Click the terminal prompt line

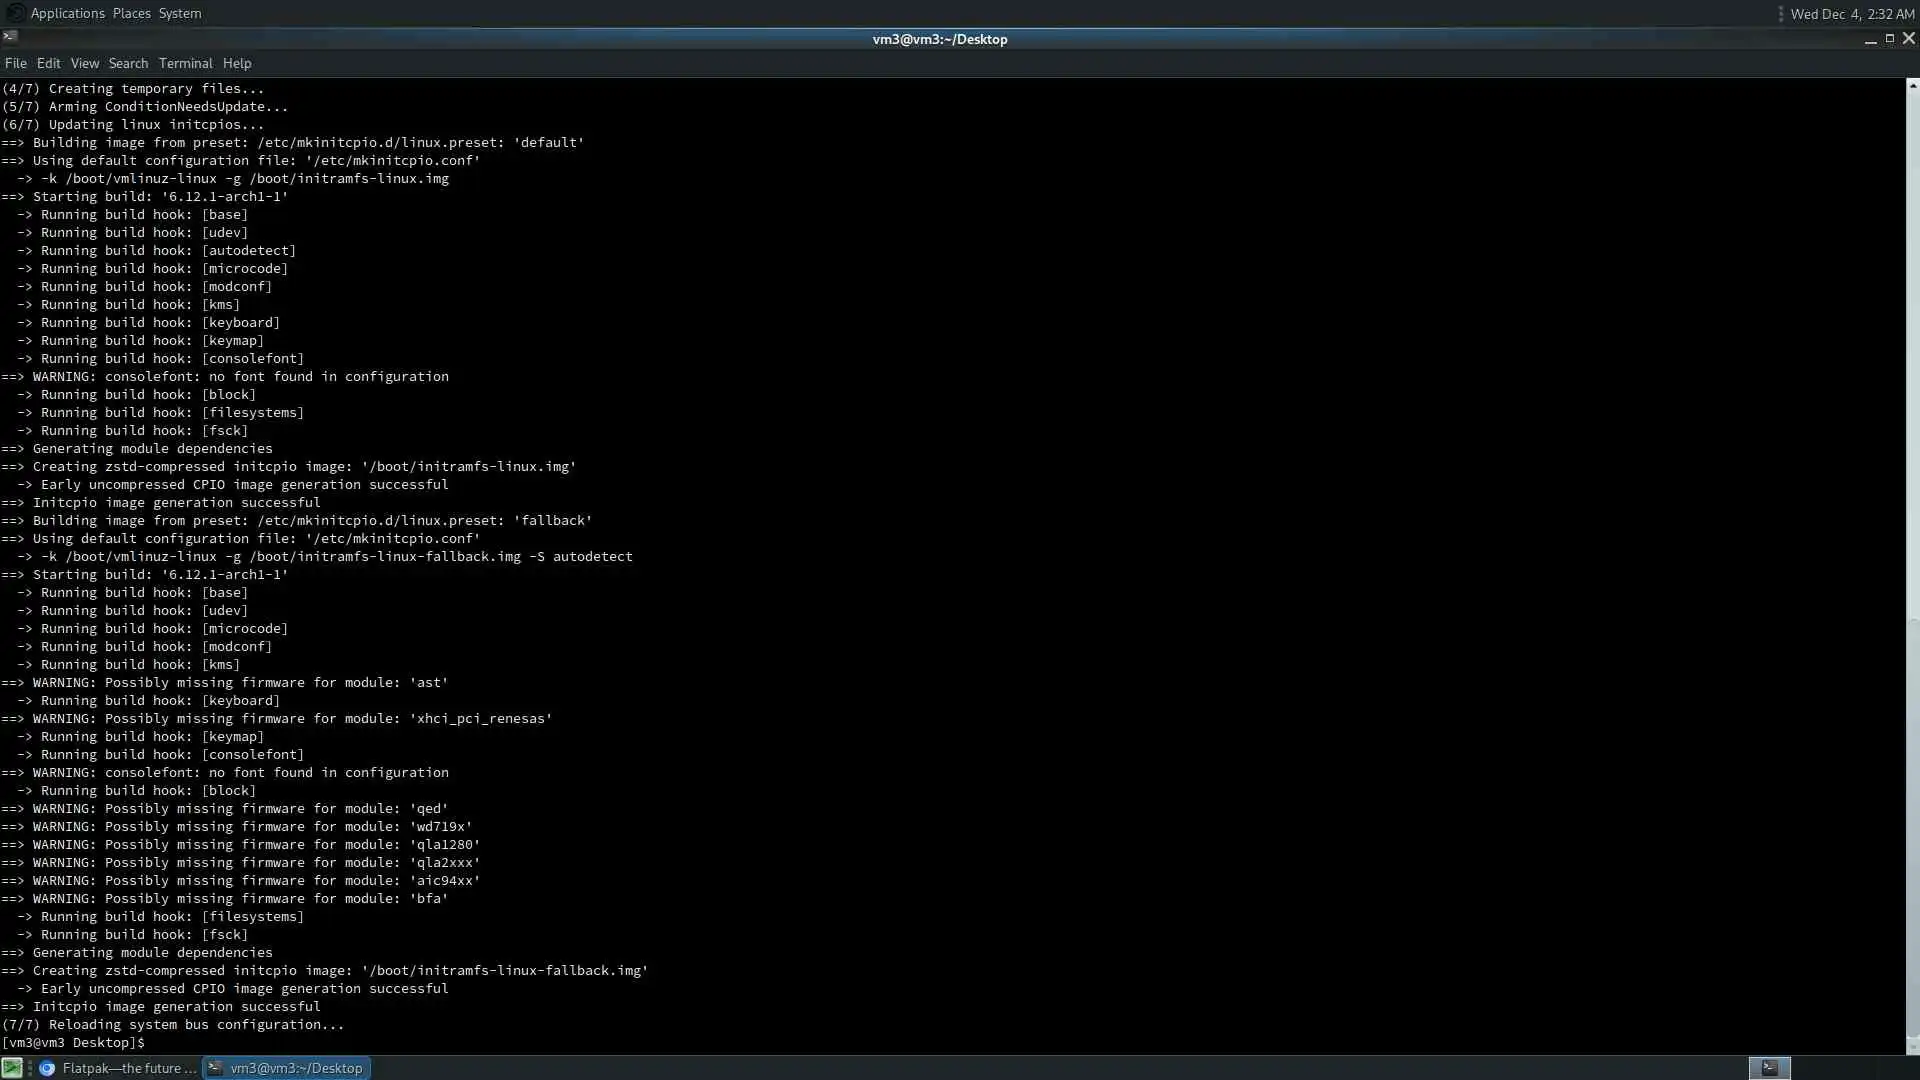pos(75,1042)
